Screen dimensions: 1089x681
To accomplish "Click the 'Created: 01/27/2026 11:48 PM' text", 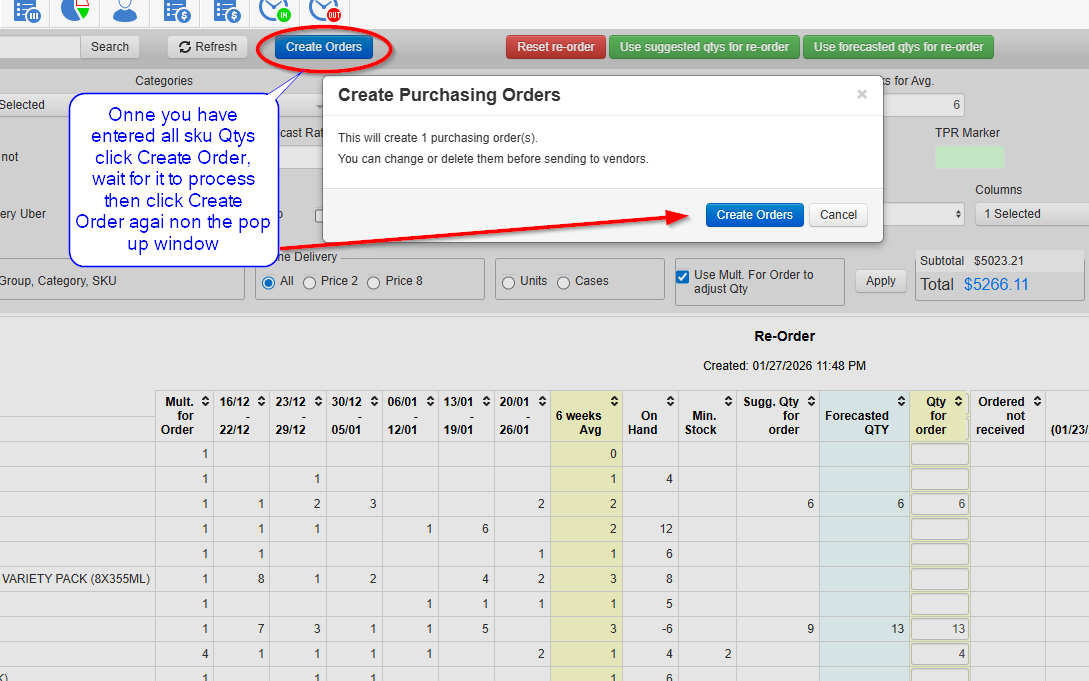I will 784,366.
